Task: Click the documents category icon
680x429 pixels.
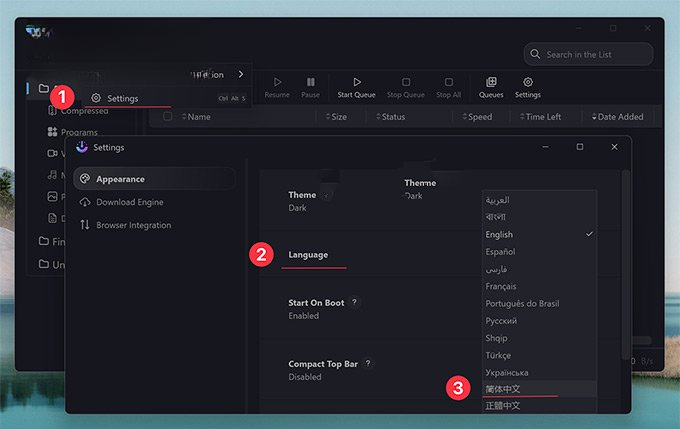Action: point(52,218)
